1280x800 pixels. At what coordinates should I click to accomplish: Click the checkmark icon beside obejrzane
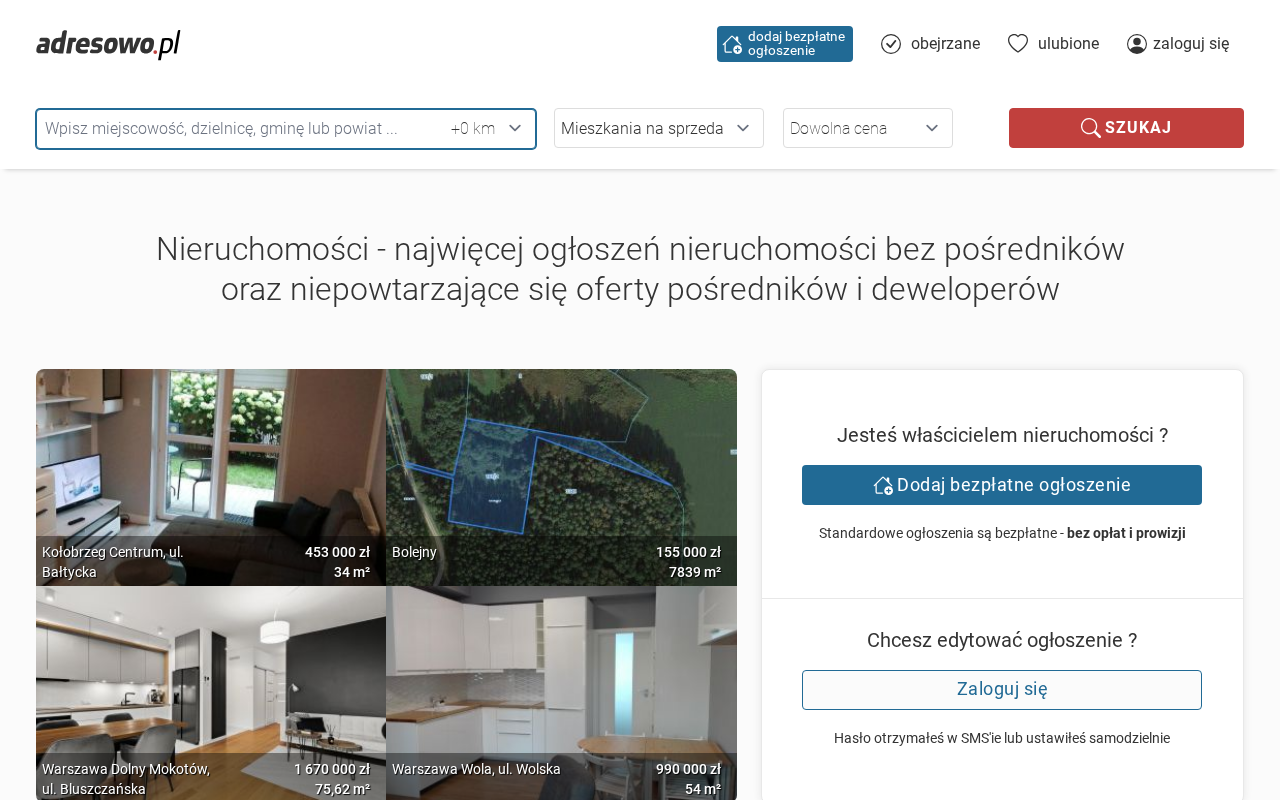click(891, 44)
